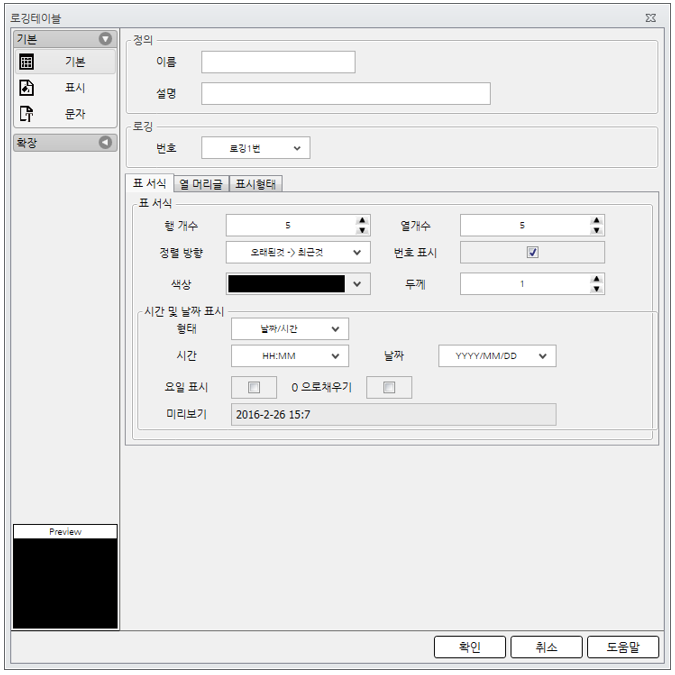Collapse the 기본 panel arrow
The height and width of the screenshot is (675, 675).
tap(105, 39)
